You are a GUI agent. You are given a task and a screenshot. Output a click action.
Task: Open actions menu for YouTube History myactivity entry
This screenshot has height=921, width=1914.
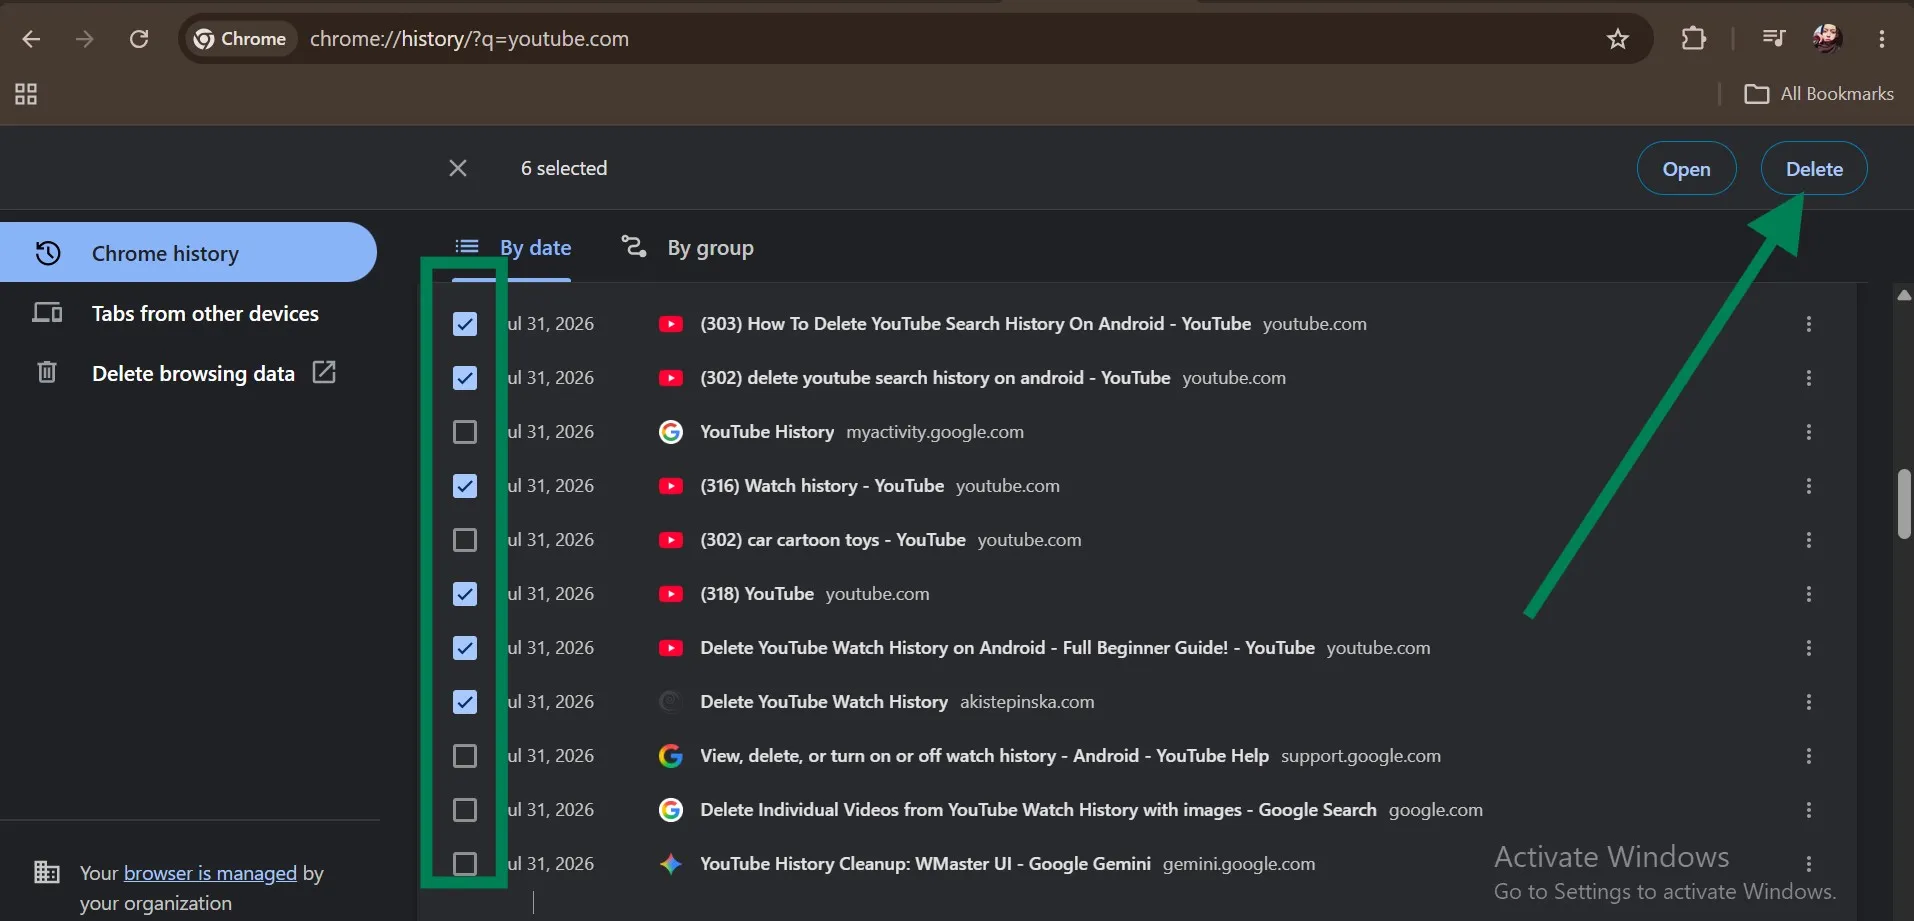point(1808,432)
